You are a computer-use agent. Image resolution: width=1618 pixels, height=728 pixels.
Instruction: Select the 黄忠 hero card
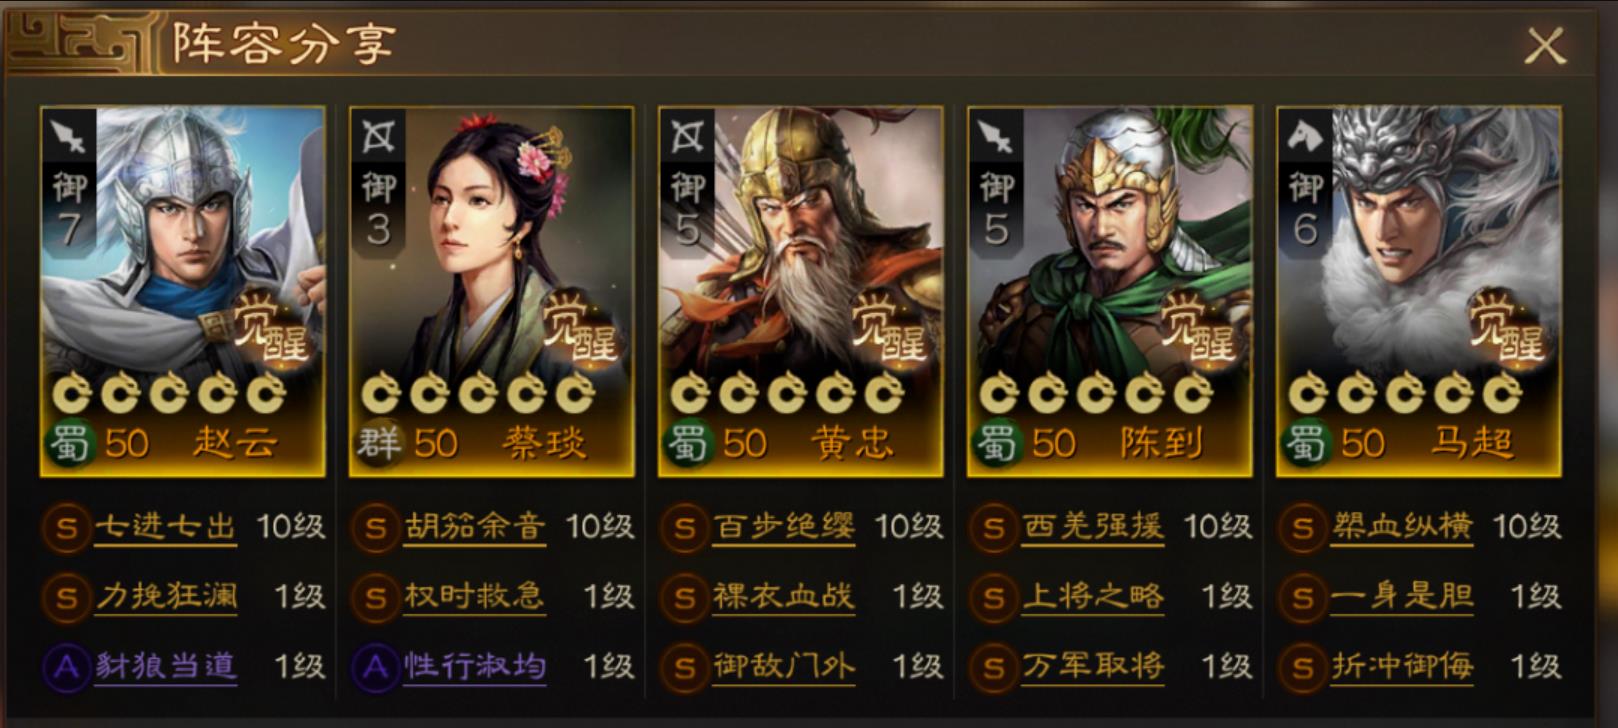pyautogui.click(x=800, y=291)
